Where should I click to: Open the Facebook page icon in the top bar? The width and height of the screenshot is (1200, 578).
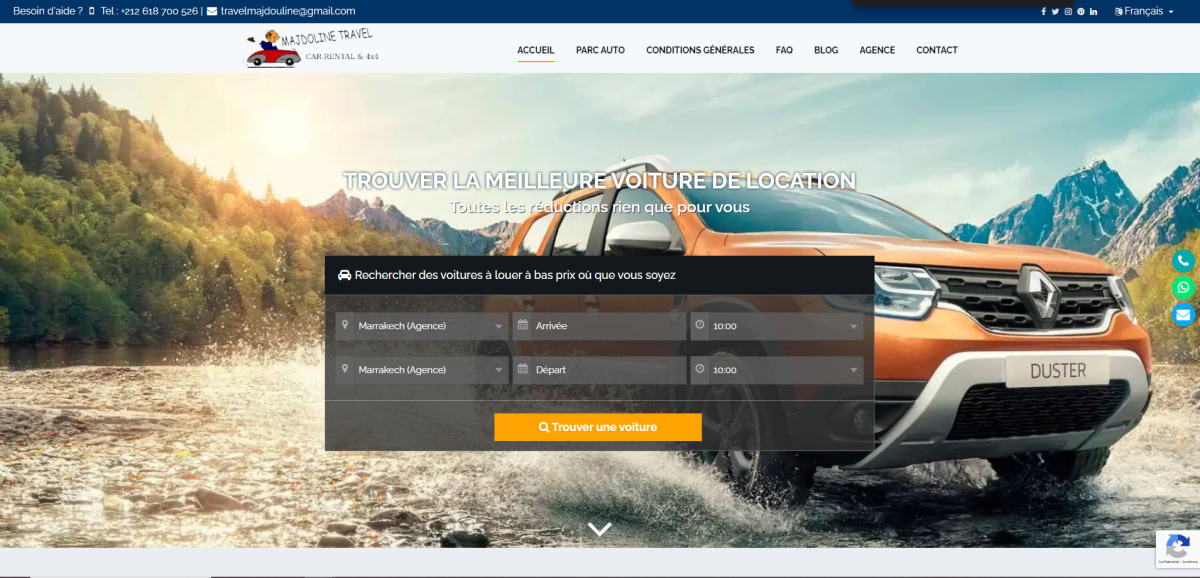(1044, 11)
